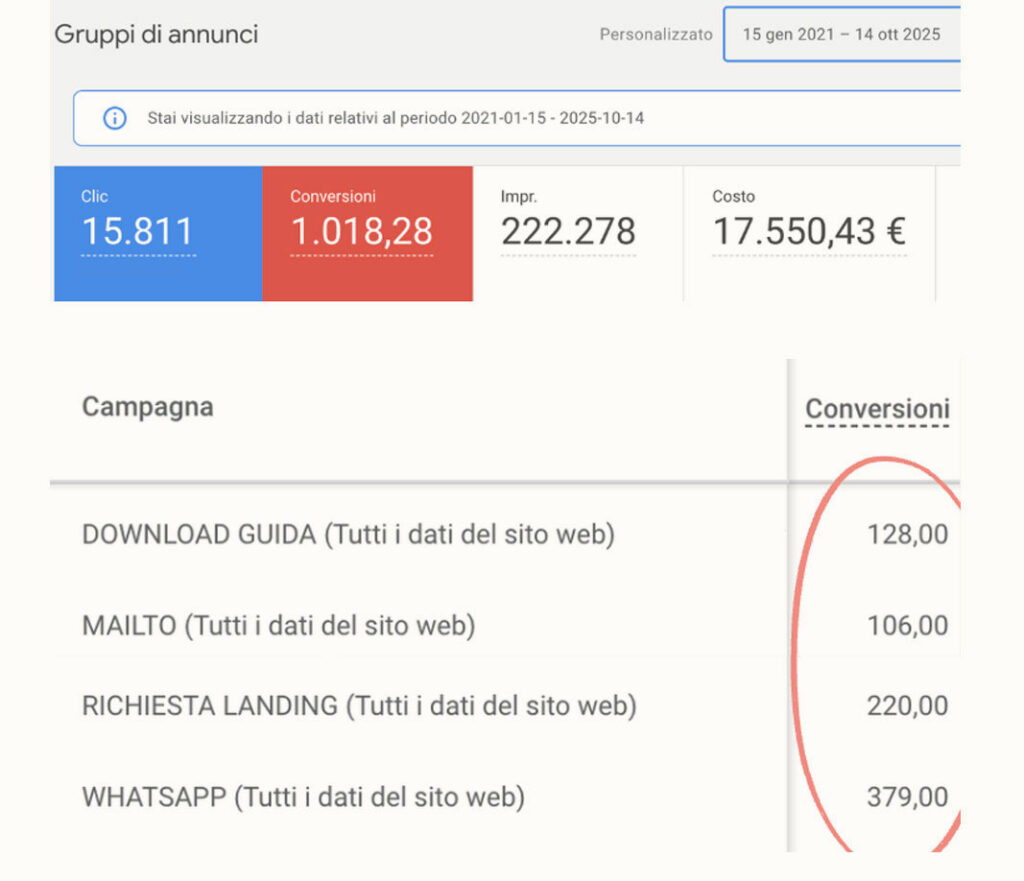Select the blue Clic metric card
The image size is (1024, 881).
click(x=157, y=233)
